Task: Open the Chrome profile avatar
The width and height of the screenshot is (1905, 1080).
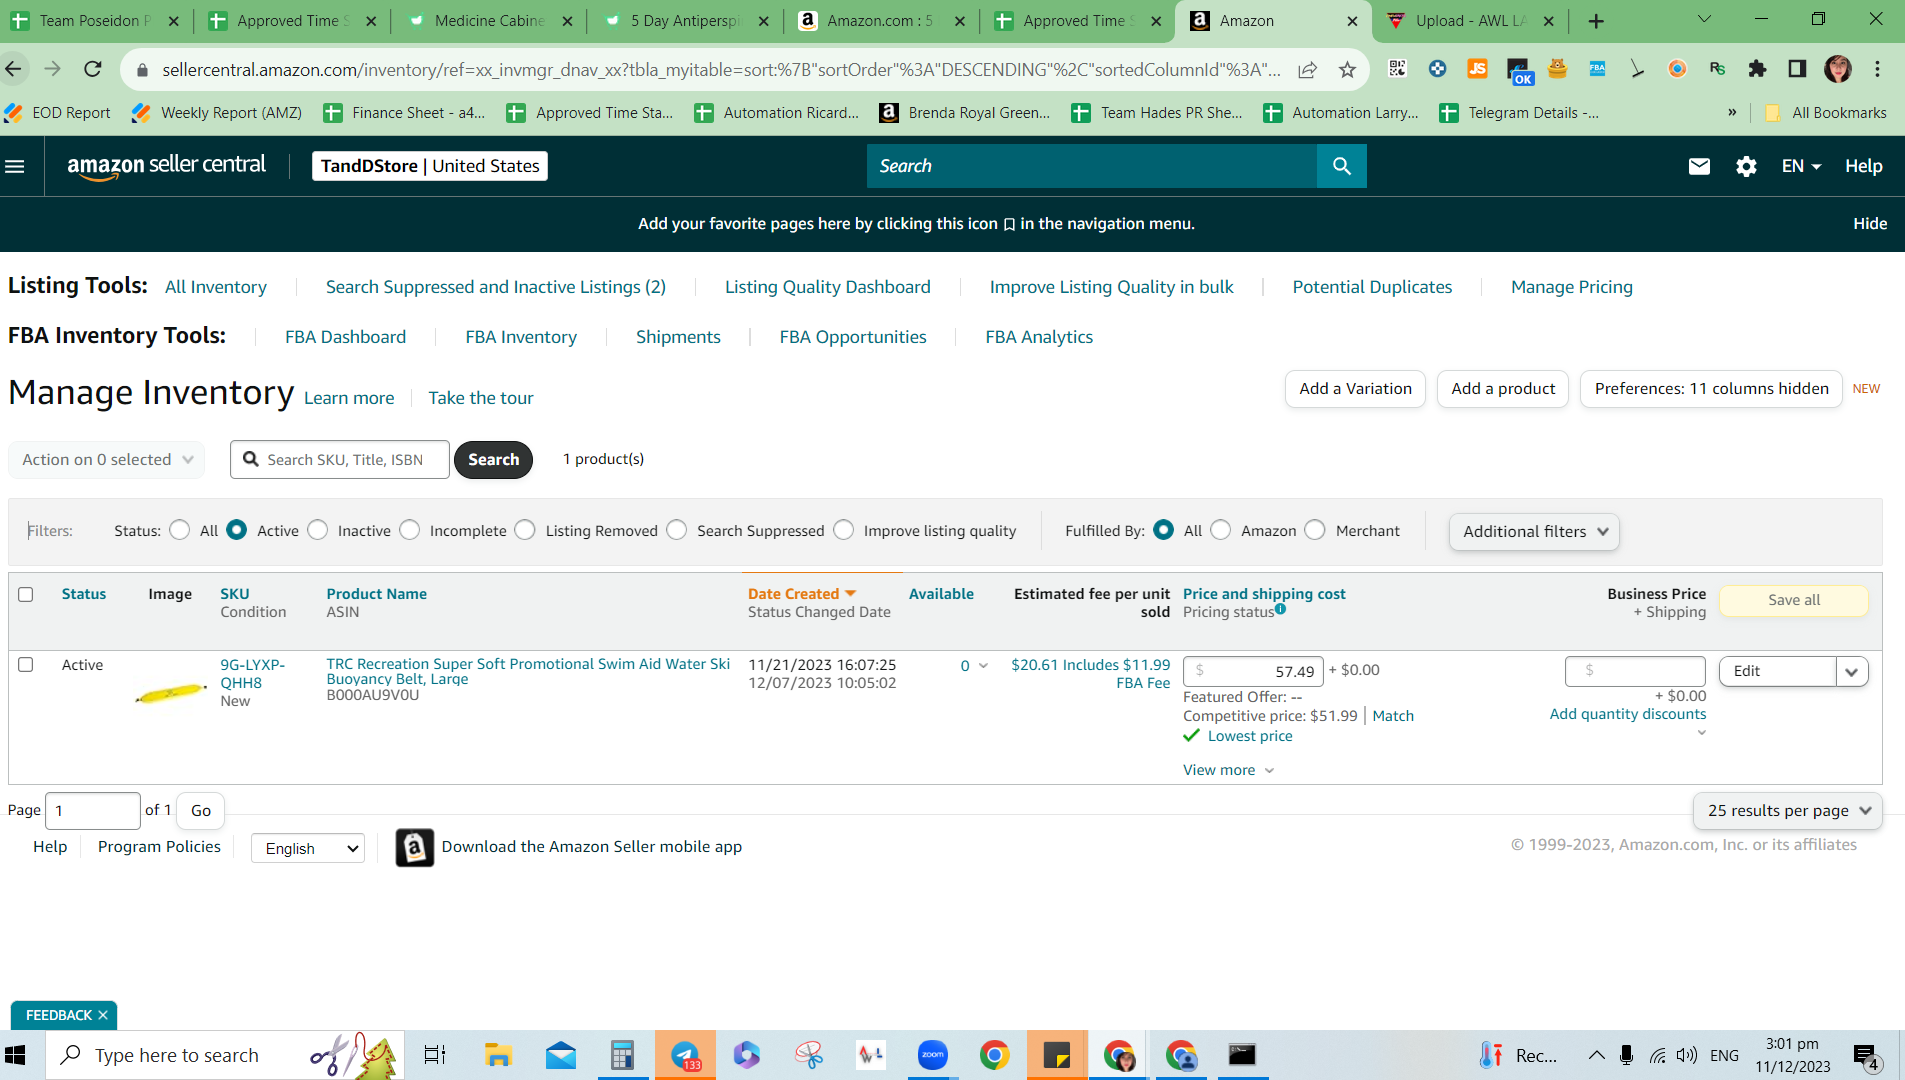Action: click(1838, 69)
